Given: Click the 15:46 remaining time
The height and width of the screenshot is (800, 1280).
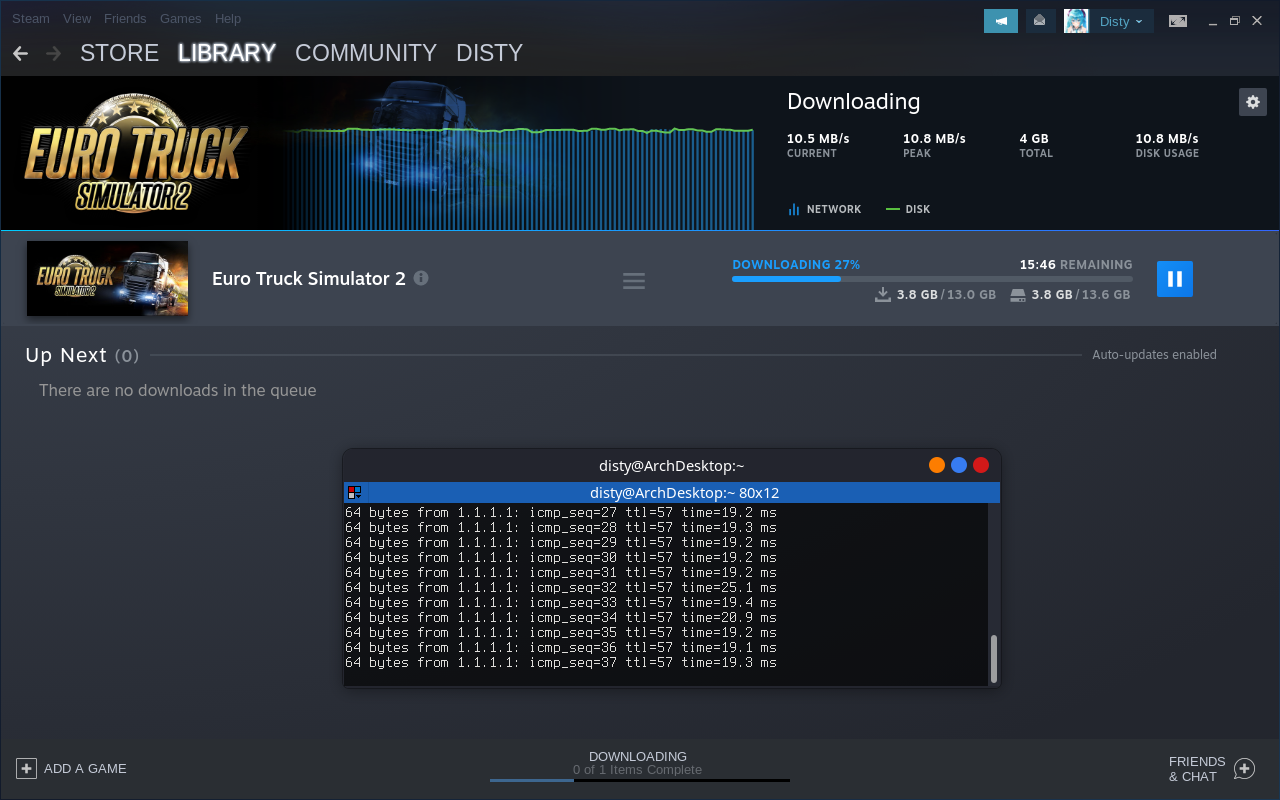Looking at the screenshot, I should [x=1038, y=265].
